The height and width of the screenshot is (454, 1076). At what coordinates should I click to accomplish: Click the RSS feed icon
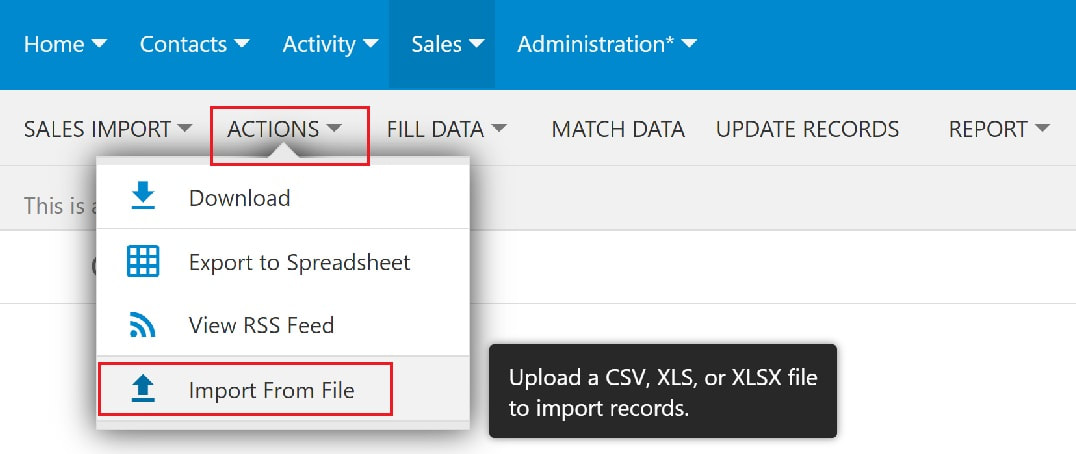(x=143, y=324)
